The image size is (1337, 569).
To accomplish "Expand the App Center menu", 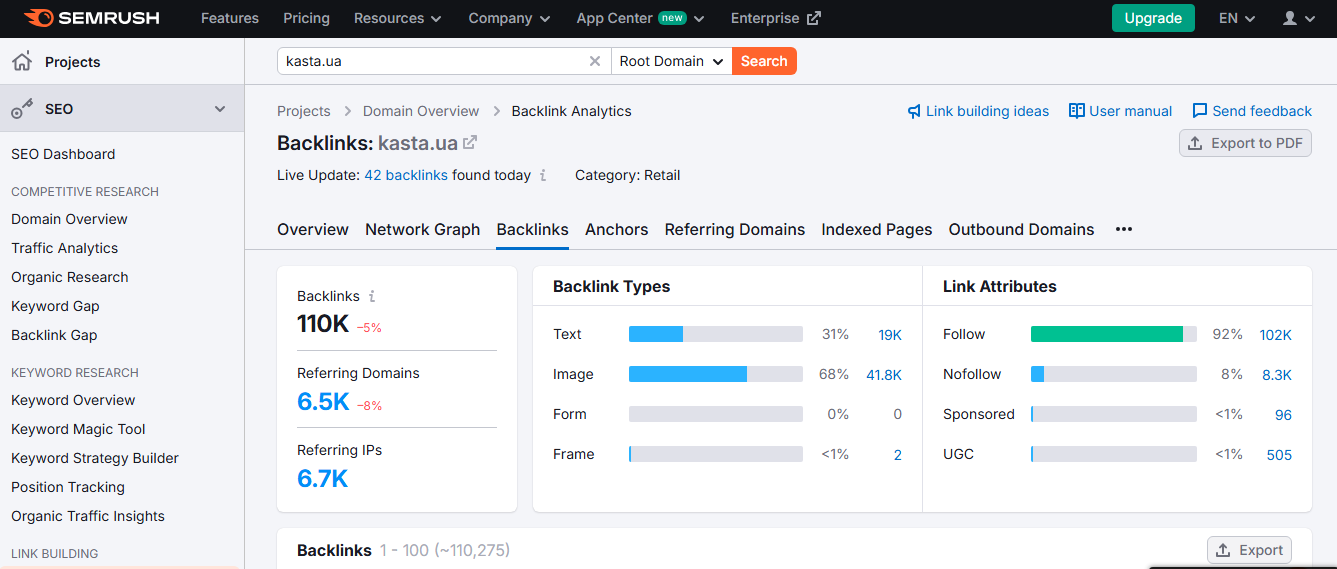I will click(x=641, y=18).
